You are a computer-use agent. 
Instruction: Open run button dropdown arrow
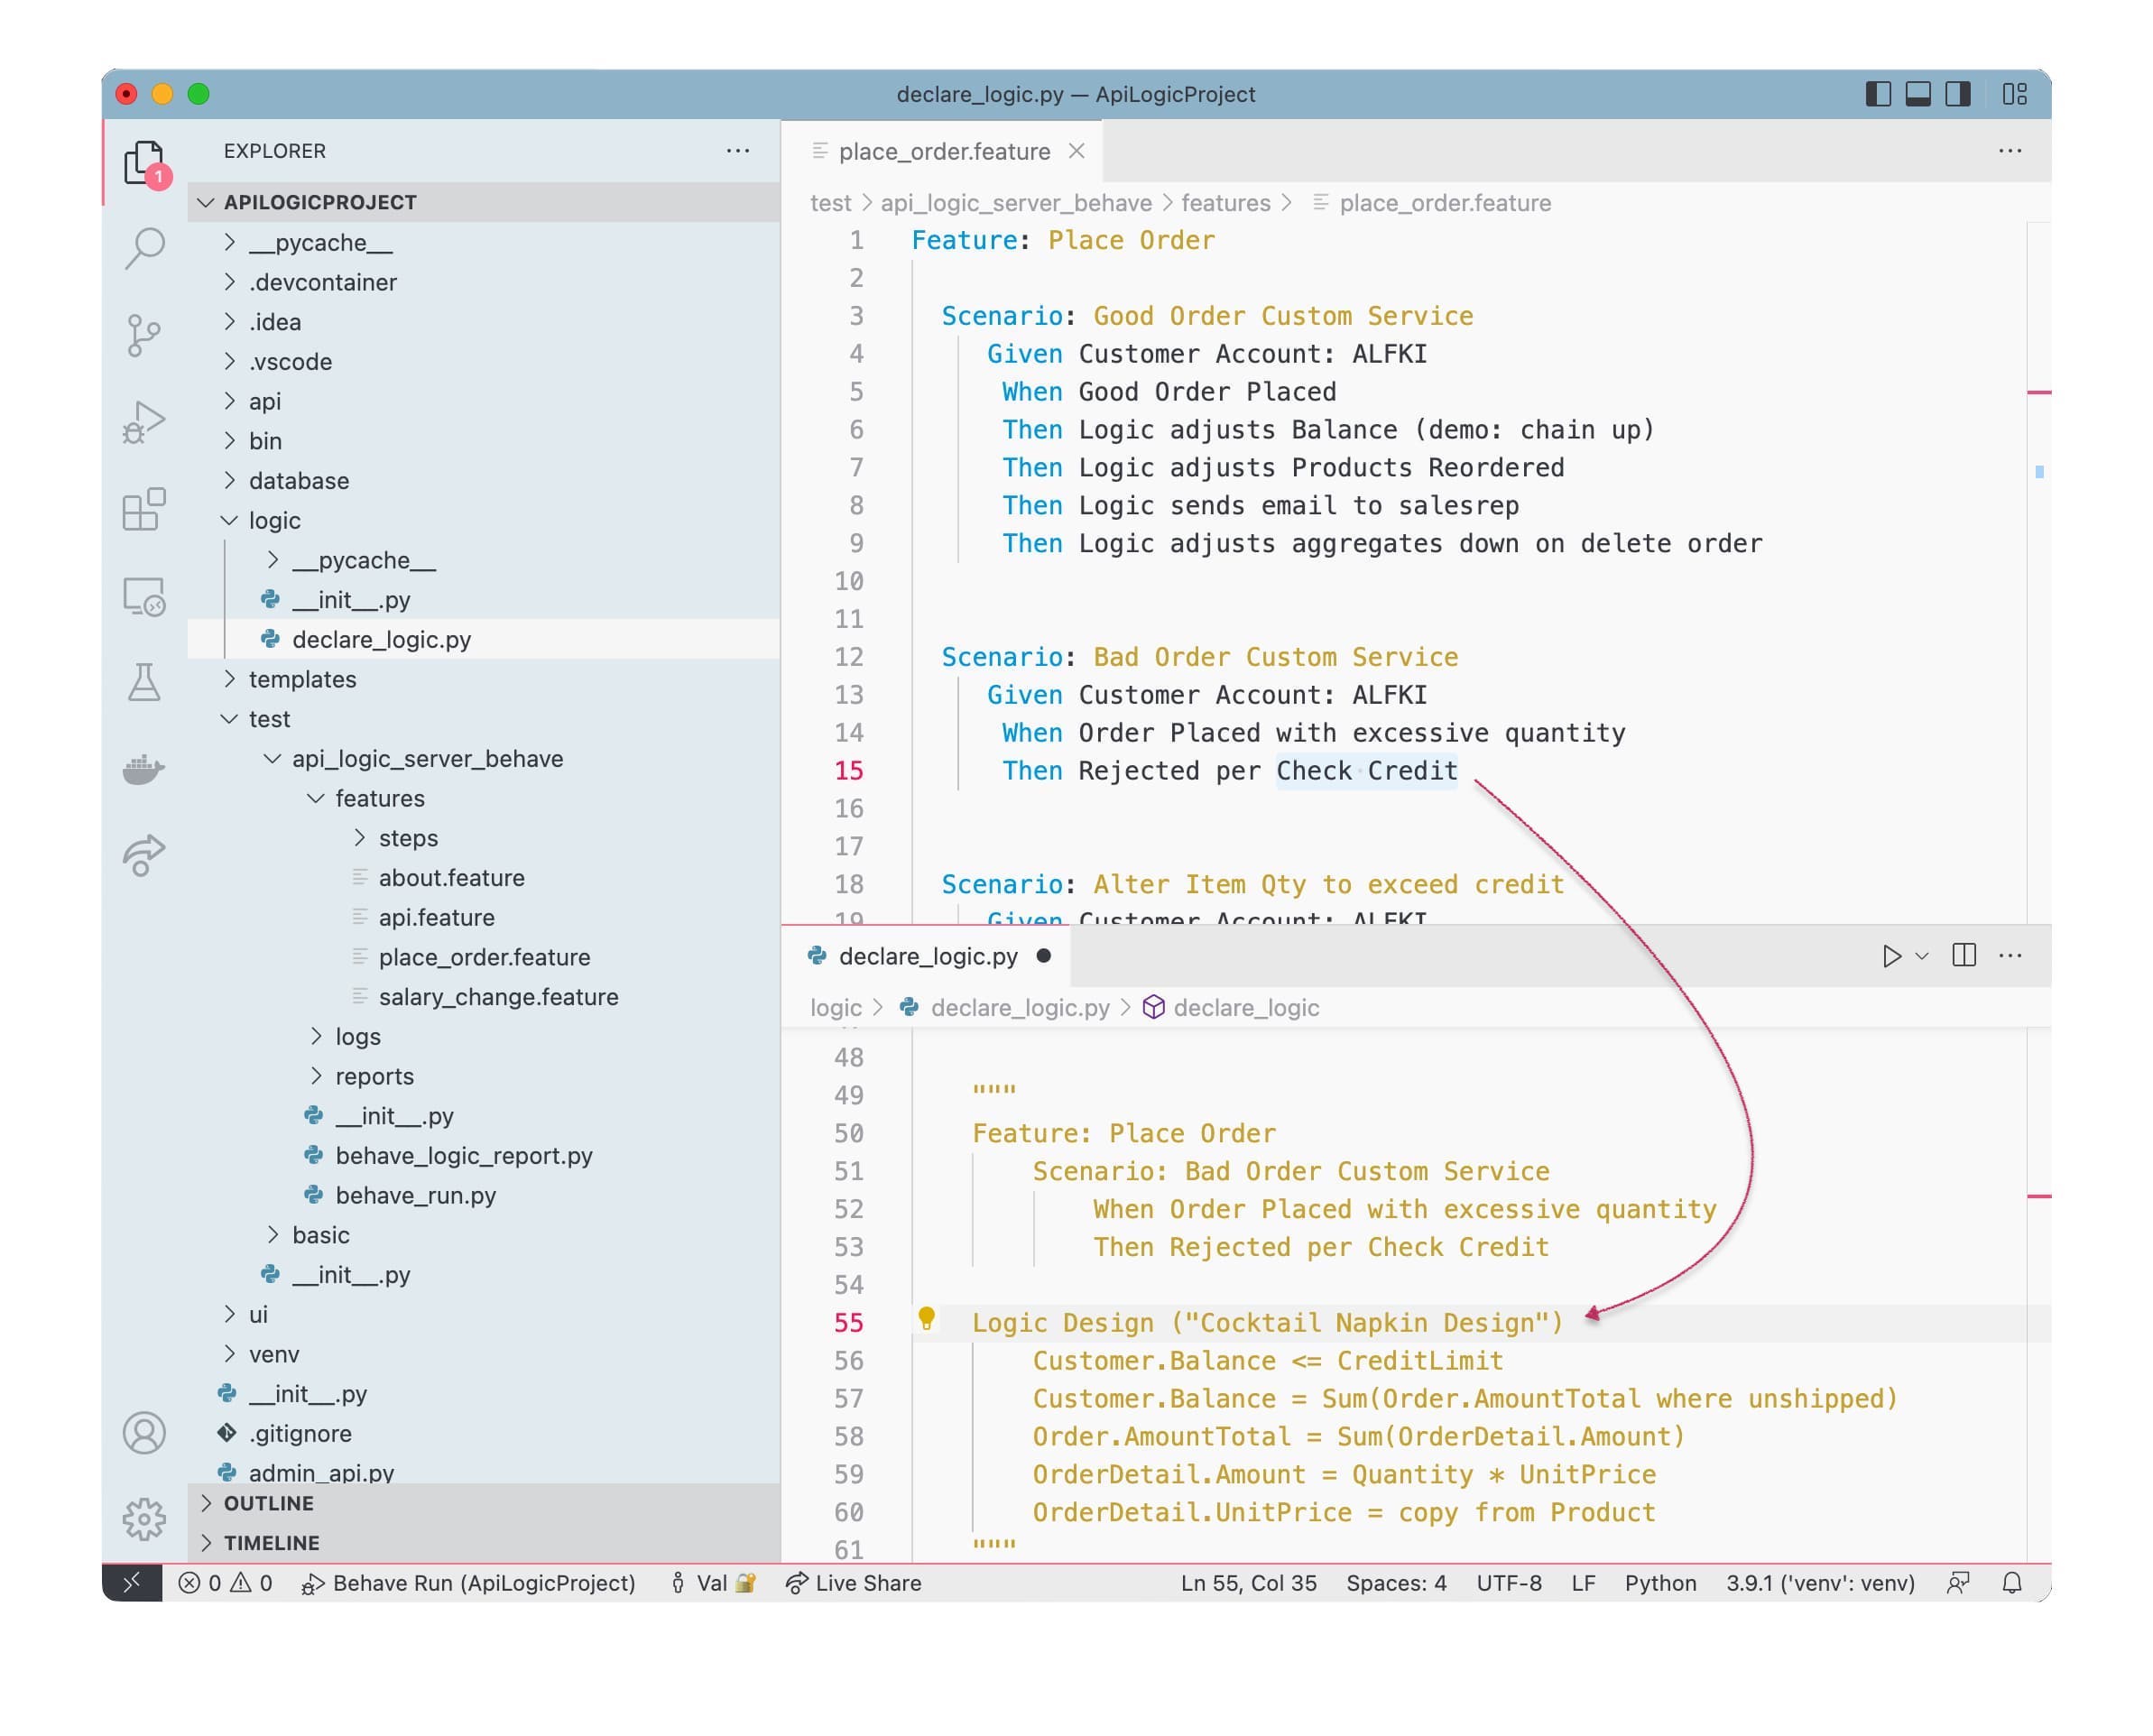click(1921, 956)
